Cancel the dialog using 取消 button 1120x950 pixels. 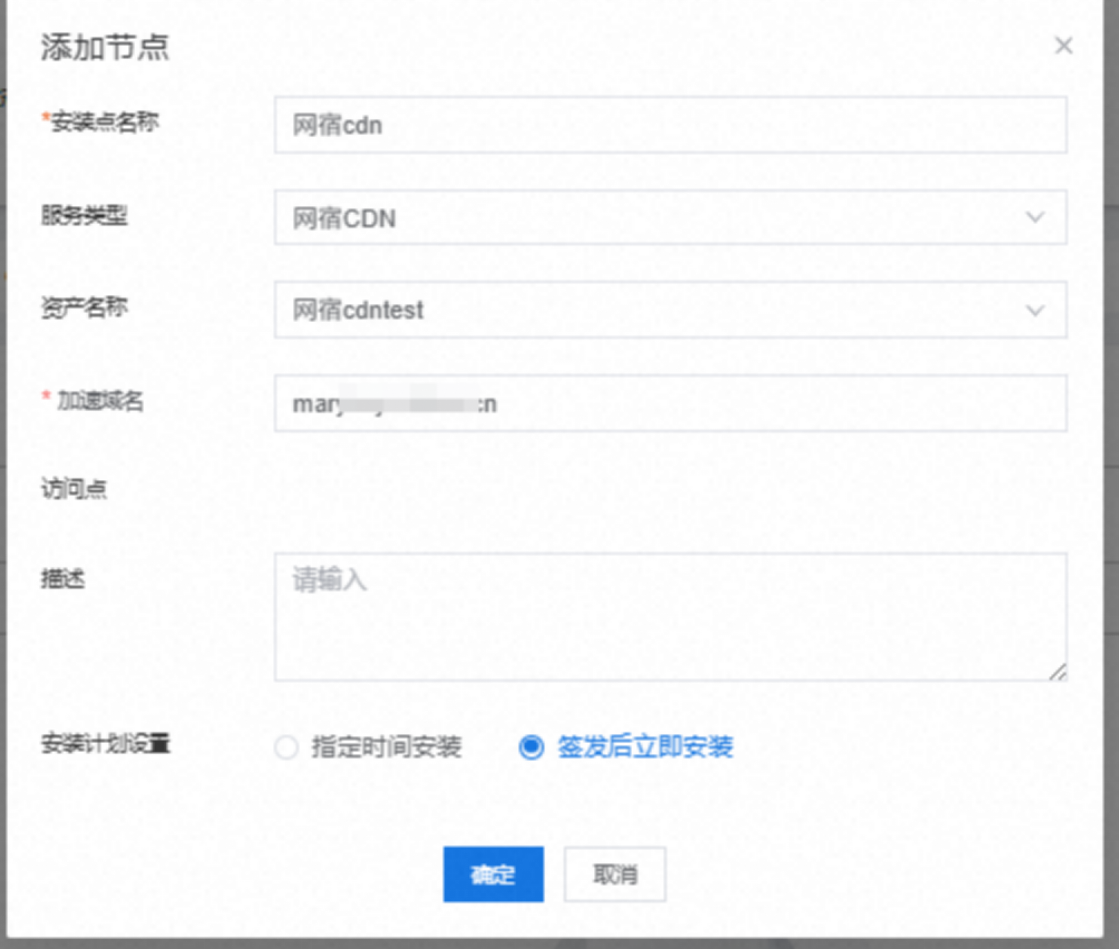click(x=615, y=874)
